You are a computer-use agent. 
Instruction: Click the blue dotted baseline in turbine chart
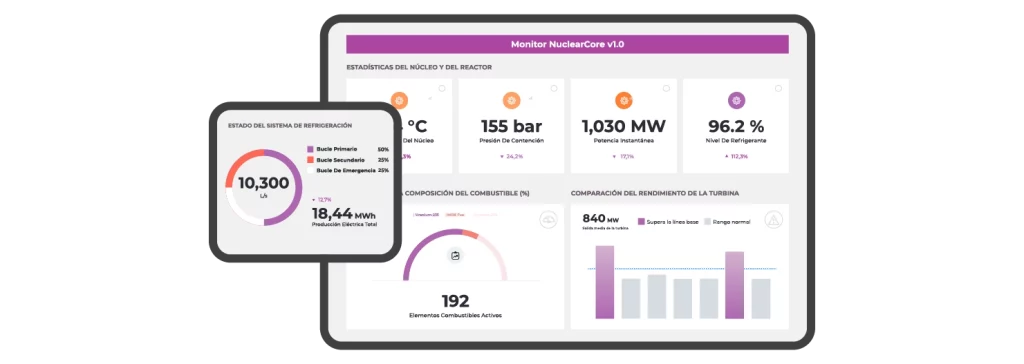[x=682, y=269]
